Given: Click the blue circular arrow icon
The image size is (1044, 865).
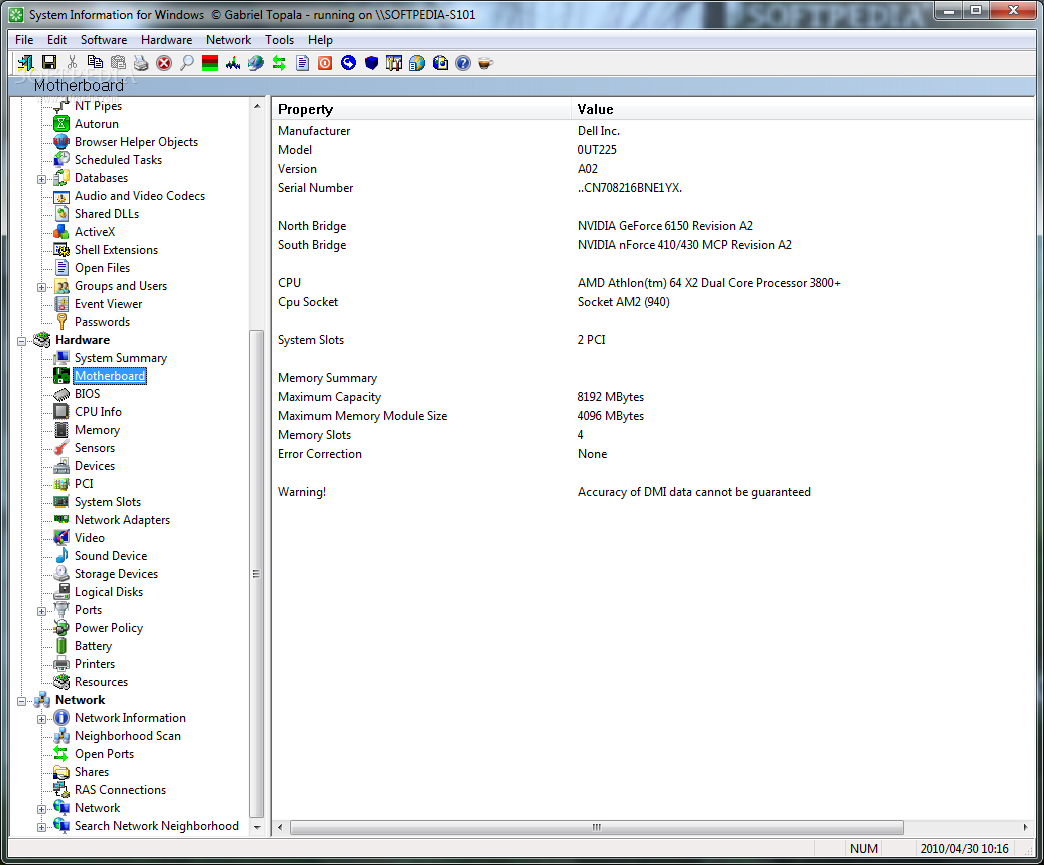Looking at the screenshot, I should (x=348, y=63).
